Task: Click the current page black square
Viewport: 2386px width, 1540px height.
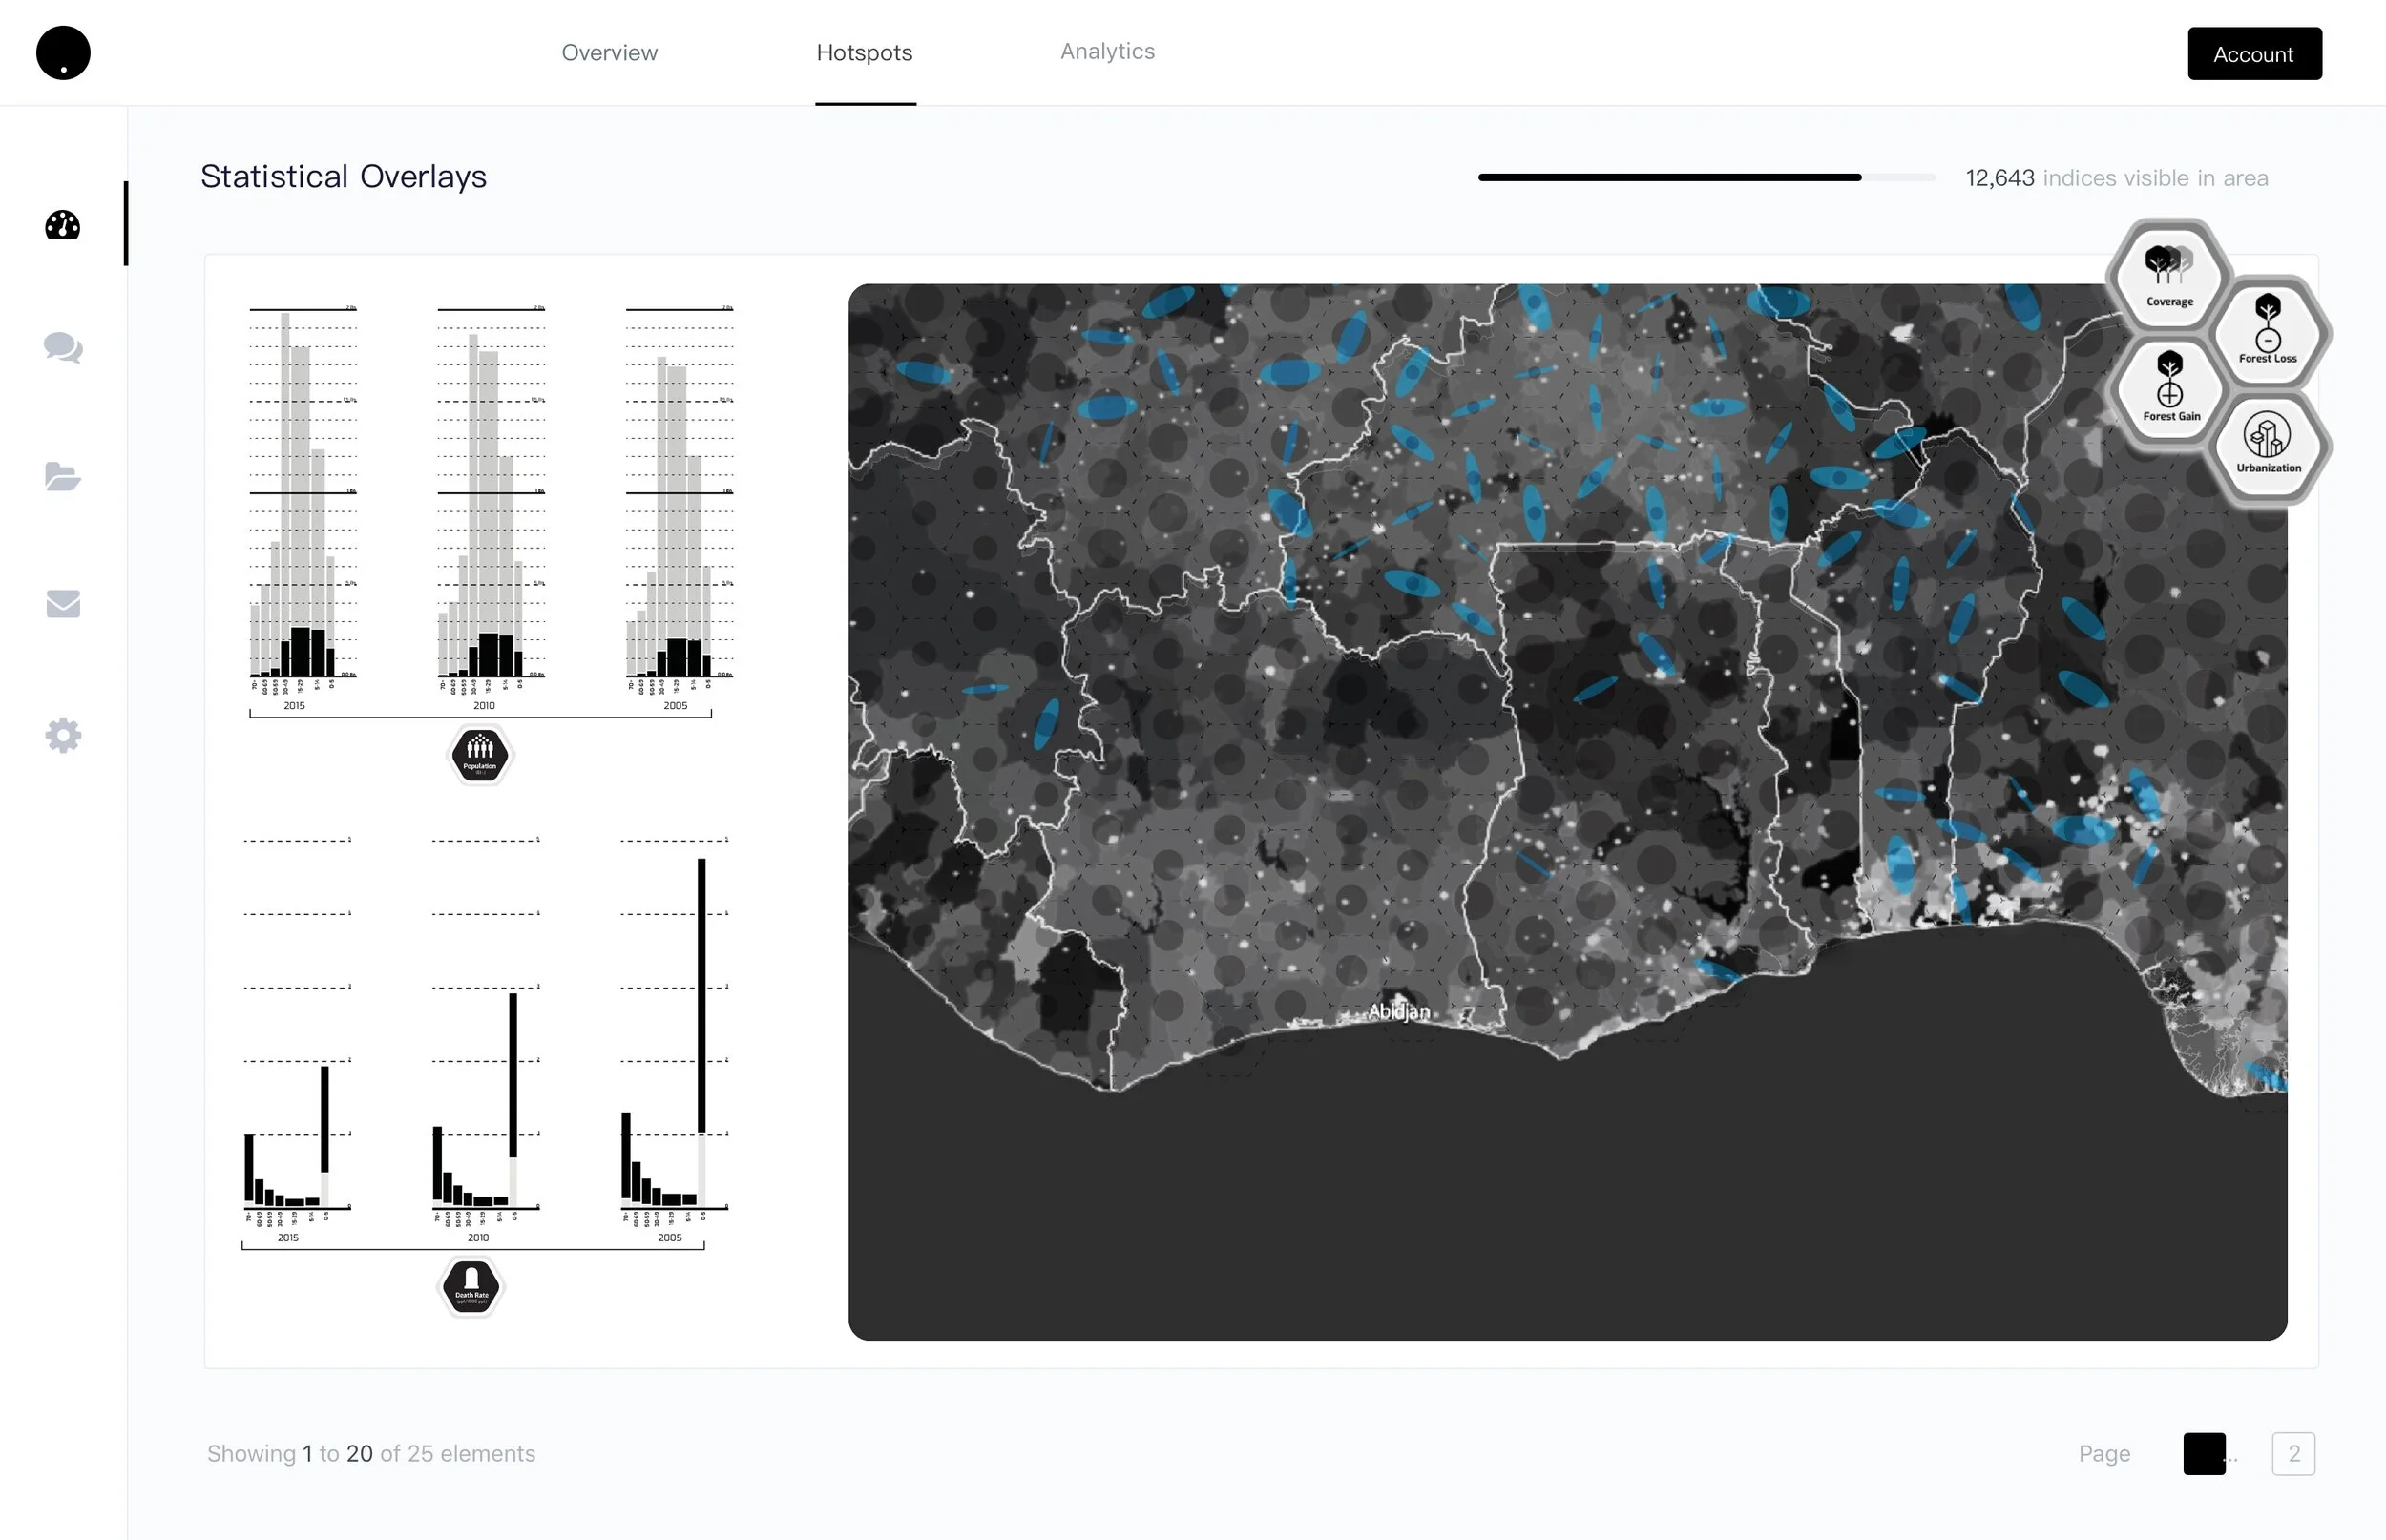Action: pyautogui.click(x=2204, y=1453)
